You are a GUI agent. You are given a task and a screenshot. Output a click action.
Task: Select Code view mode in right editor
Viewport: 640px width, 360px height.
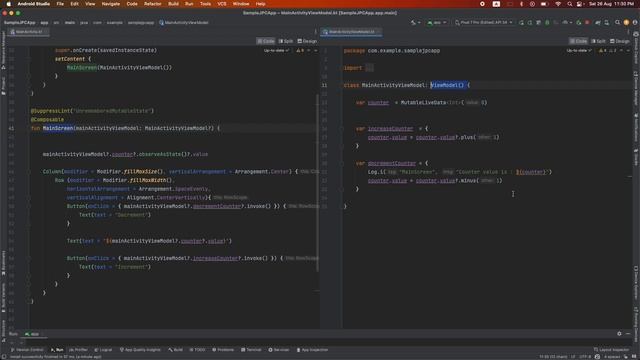pyautogui.click(x=578, y=41)
